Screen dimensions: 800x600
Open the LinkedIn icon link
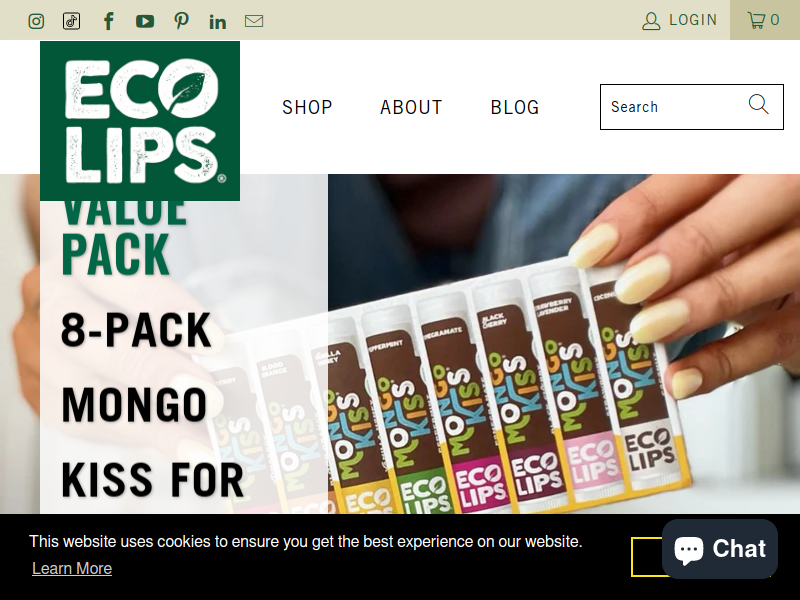pos(217,21)
